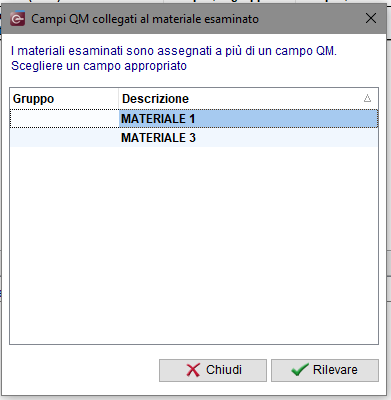Click the Chiudi button
The width and height of the screenshot is (391, 400).
213,370
